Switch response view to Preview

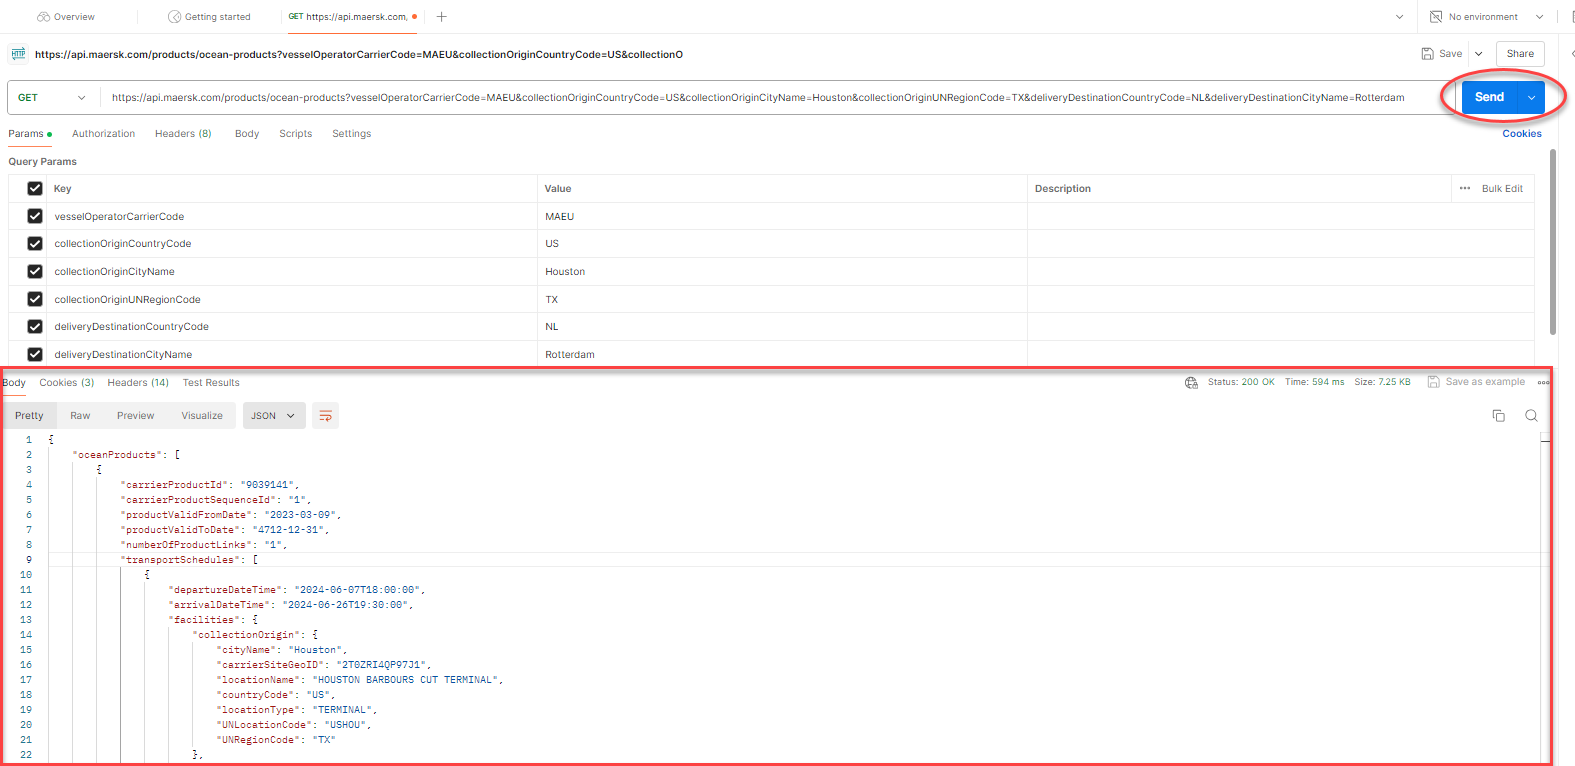[135, 416]
